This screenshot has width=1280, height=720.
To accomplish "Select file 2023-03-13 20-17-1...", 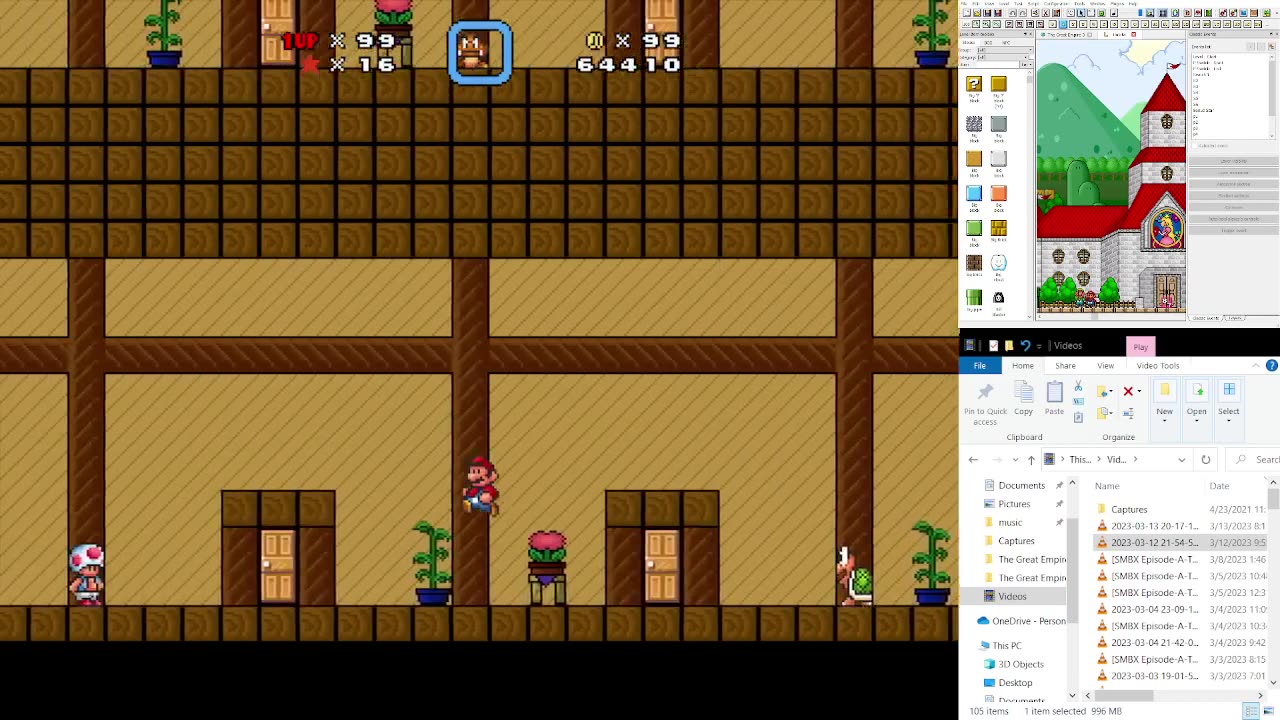I will click(x=1154, y=526).
